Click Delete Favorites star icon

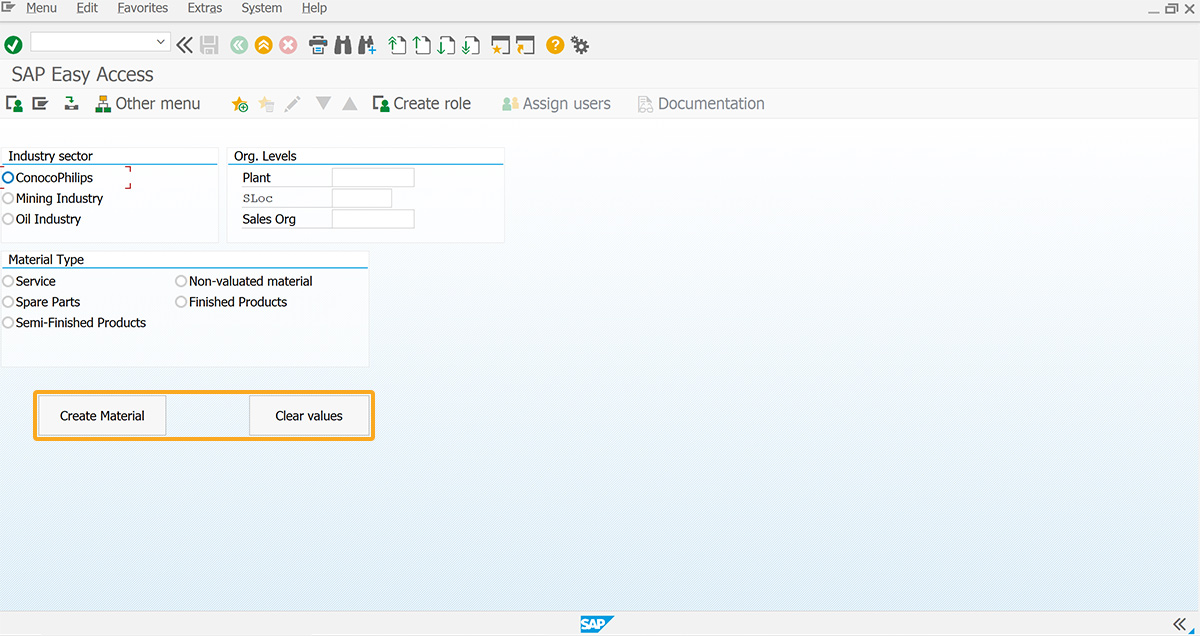[266, 104]
